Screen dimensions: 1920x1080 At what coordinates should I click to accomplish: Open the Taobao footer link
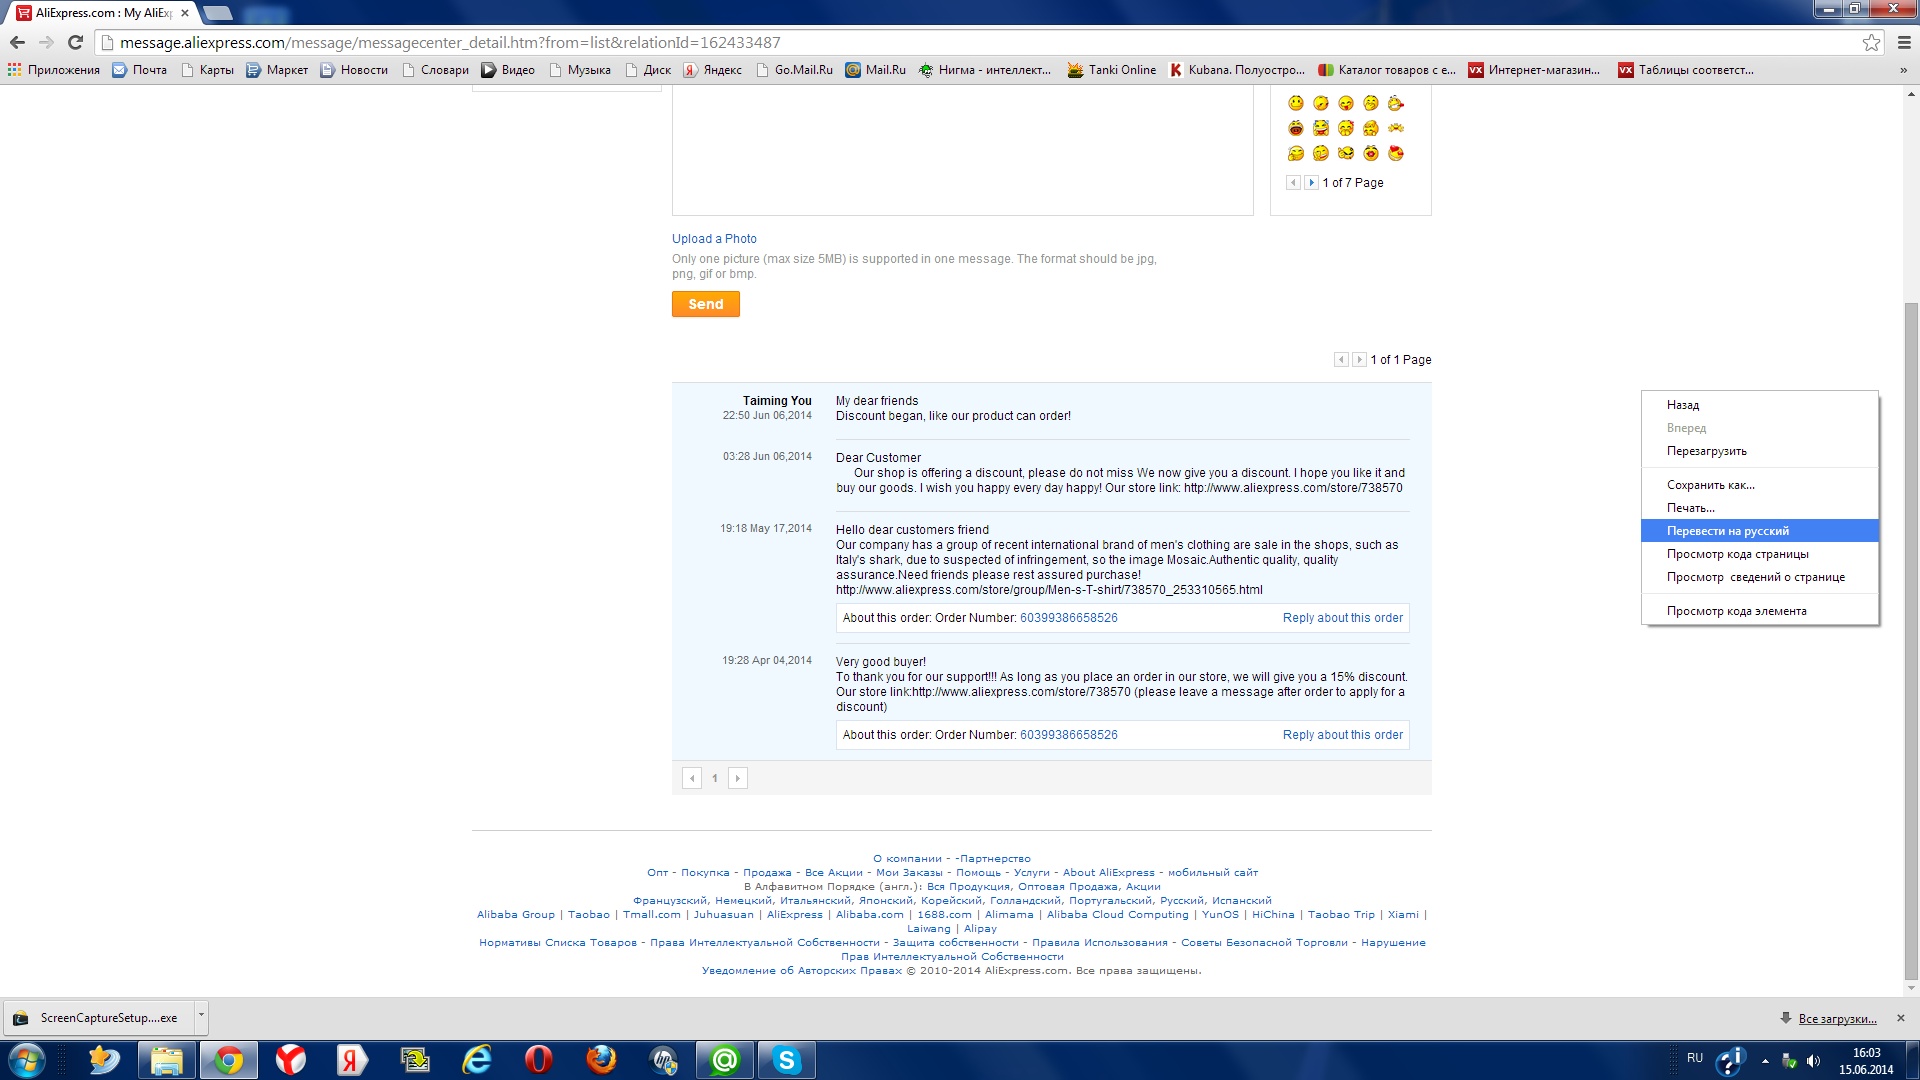pyautogui.click(x=588, y=915)
